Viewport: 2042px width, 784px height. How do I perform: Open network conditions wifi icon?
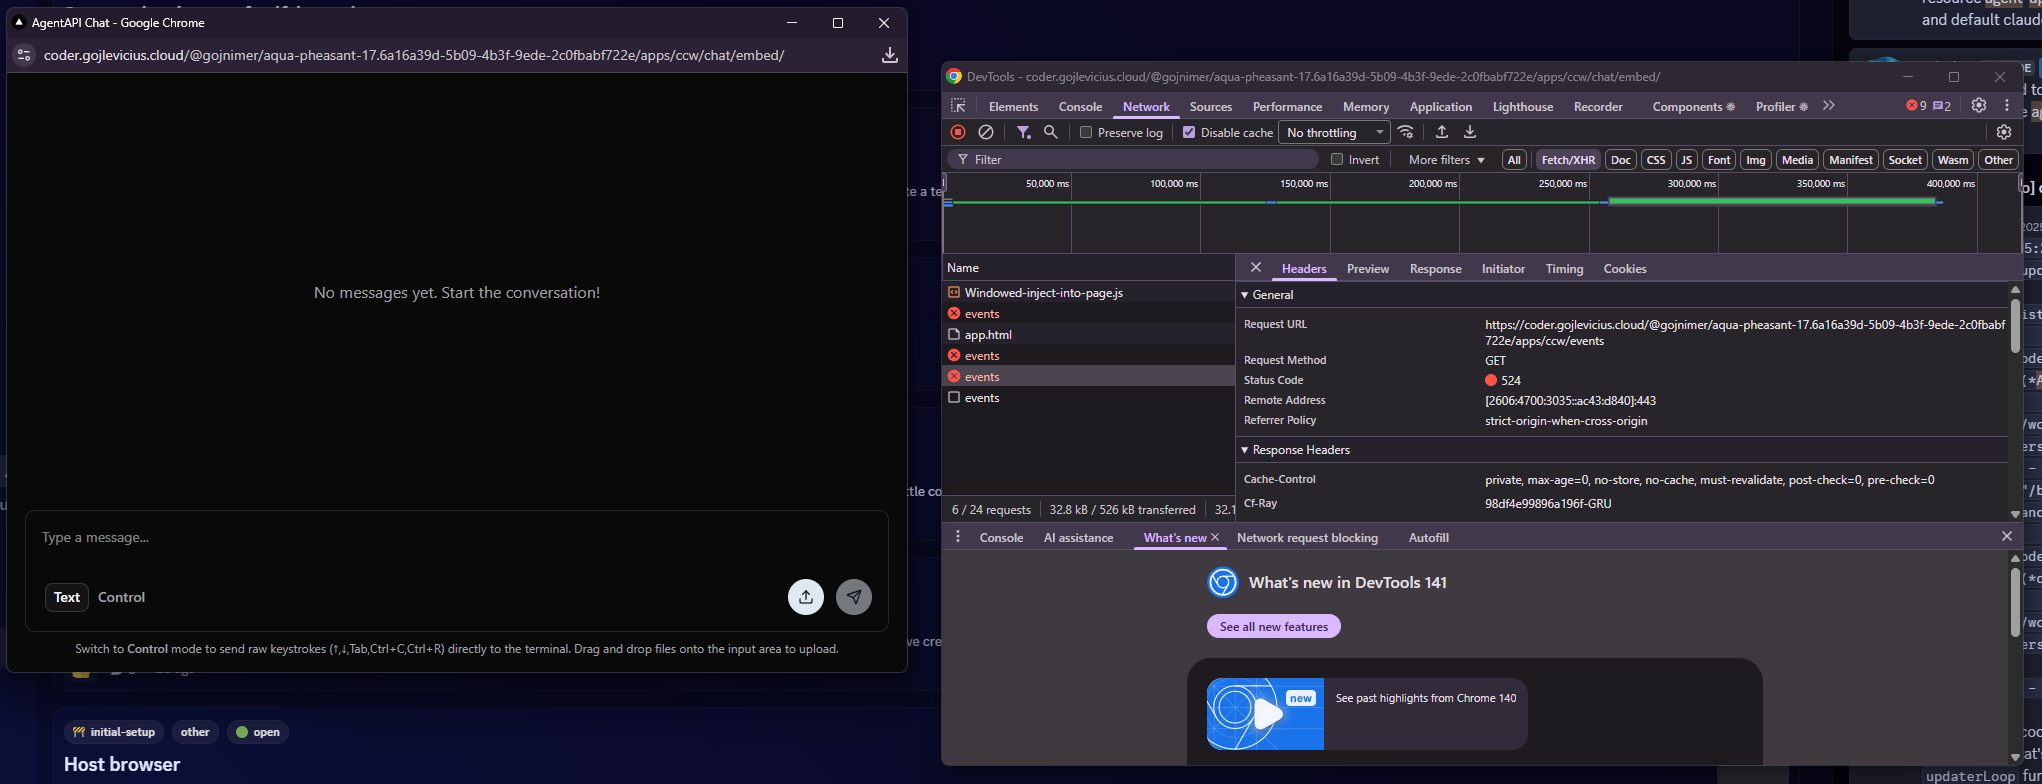[x=1406, y=132]
